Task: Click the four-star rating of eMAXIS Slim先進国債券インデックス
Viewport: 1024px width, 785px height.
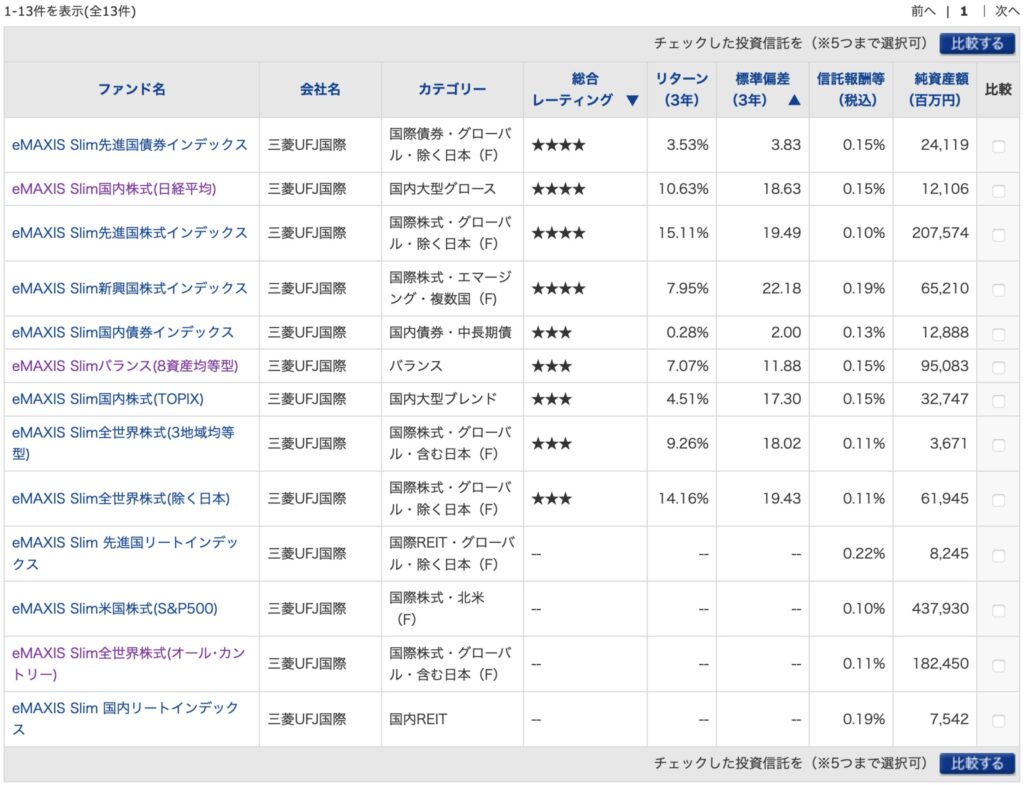Action: point(558,145)
